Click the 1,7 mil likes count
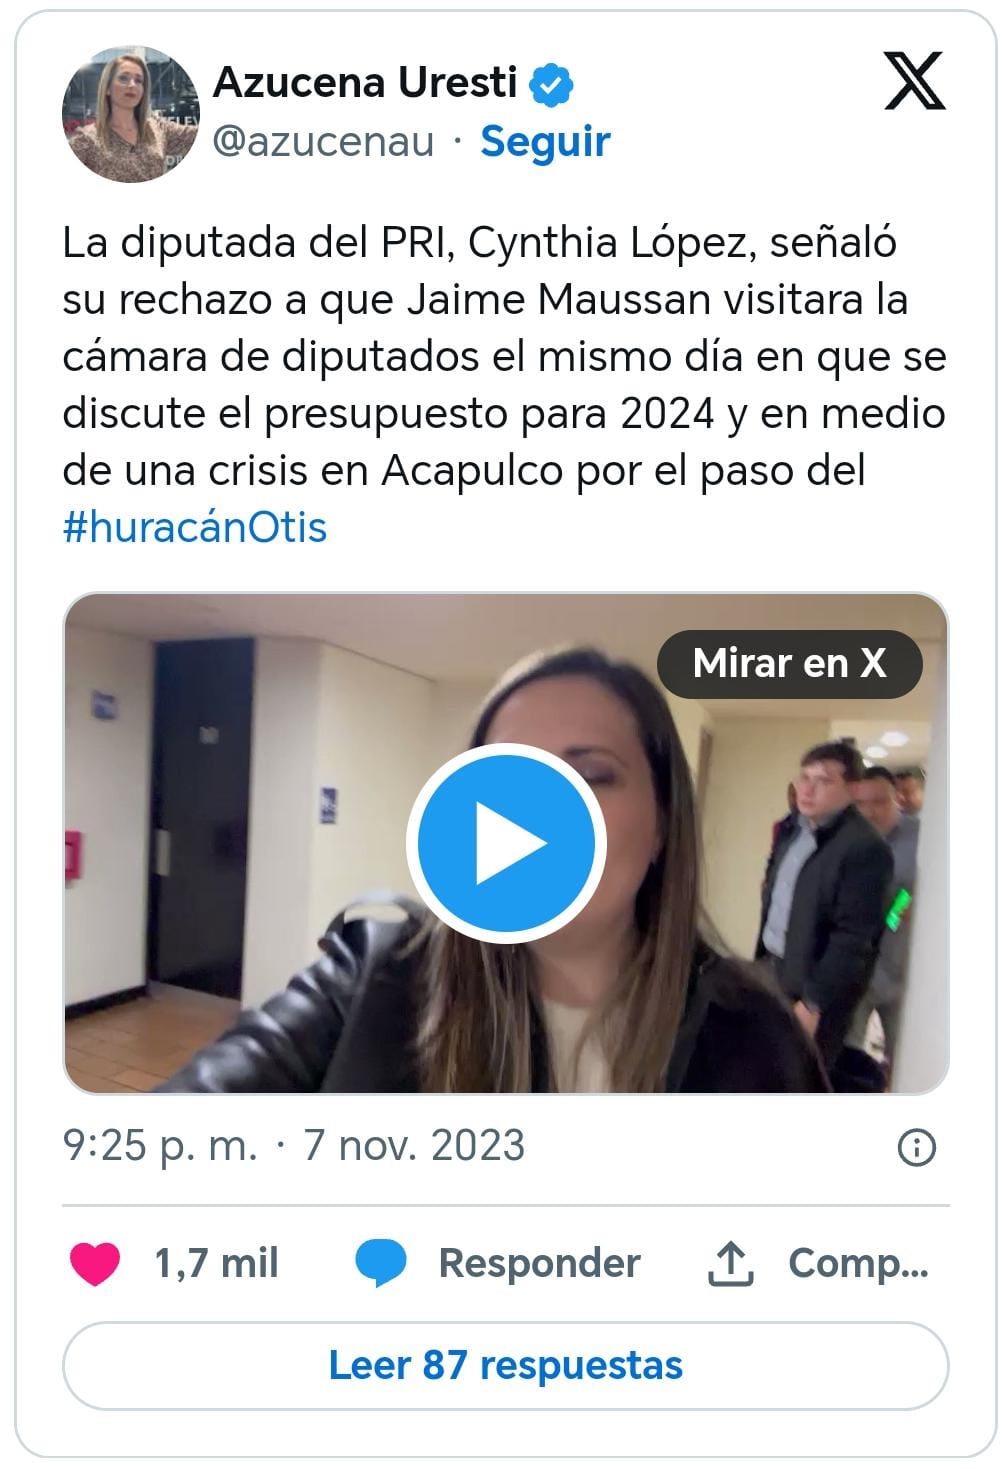 point(216,1263)
